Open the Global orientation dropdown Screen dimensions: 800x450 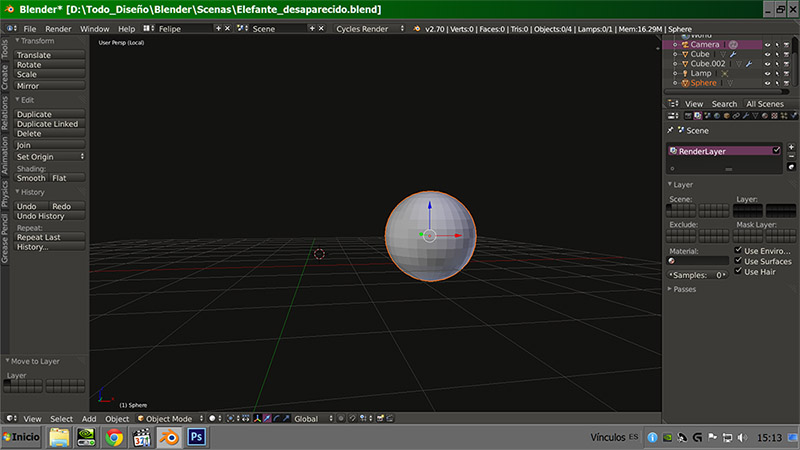click(313, 418)
